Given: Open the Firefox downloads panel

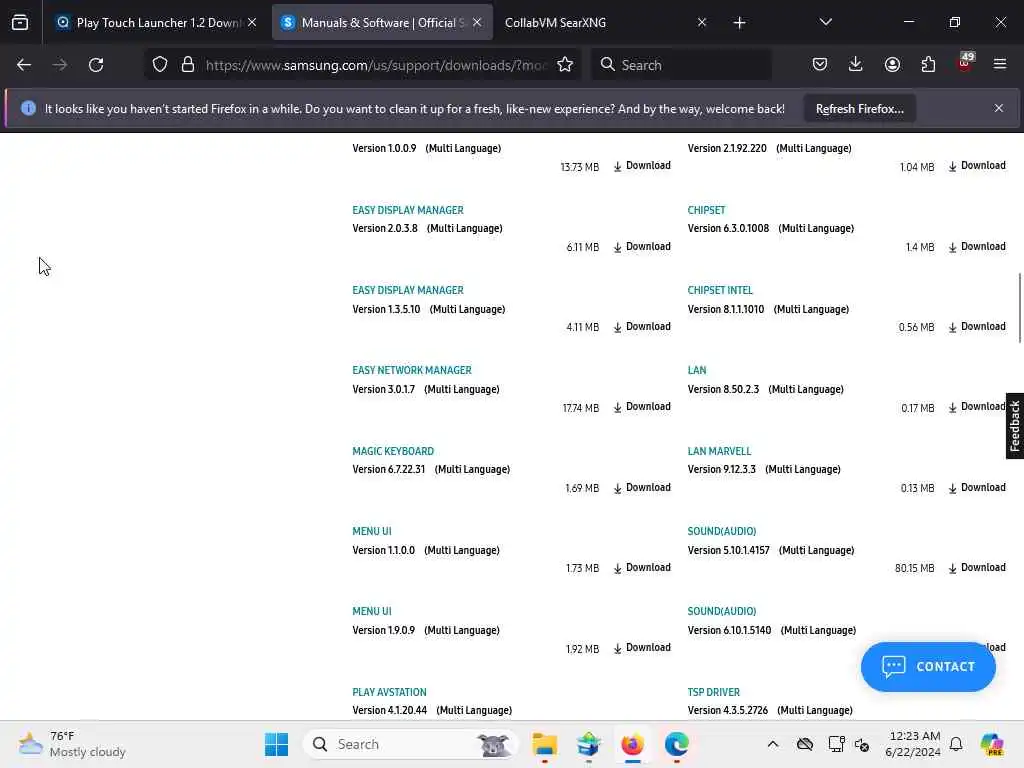Looking at the screenshot, I should [x=856, y=65].
